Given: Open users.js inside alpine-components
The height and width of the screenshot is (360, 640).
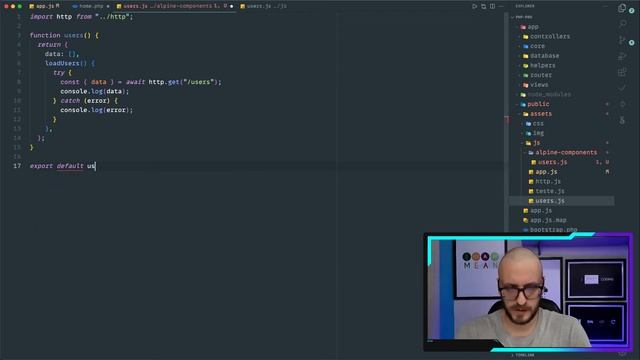Looking at the screenshot, I should coord(552,162).
